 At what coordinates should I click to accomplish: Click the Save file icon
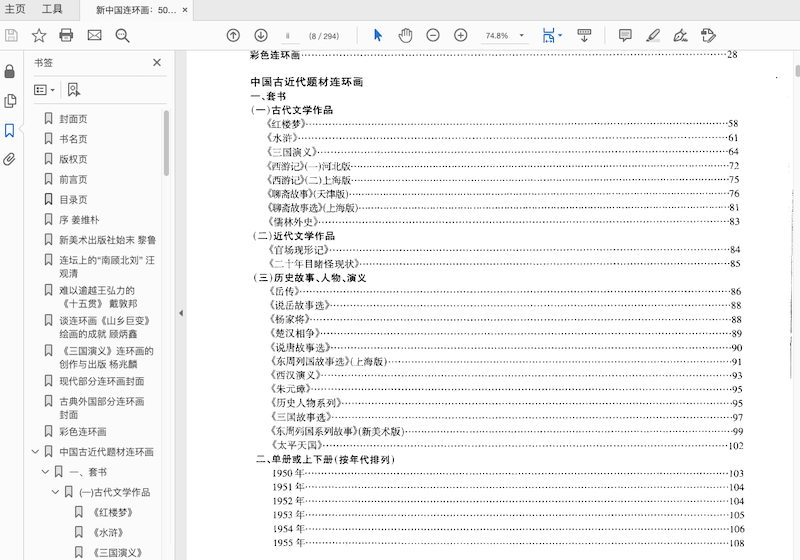point(11,35)
